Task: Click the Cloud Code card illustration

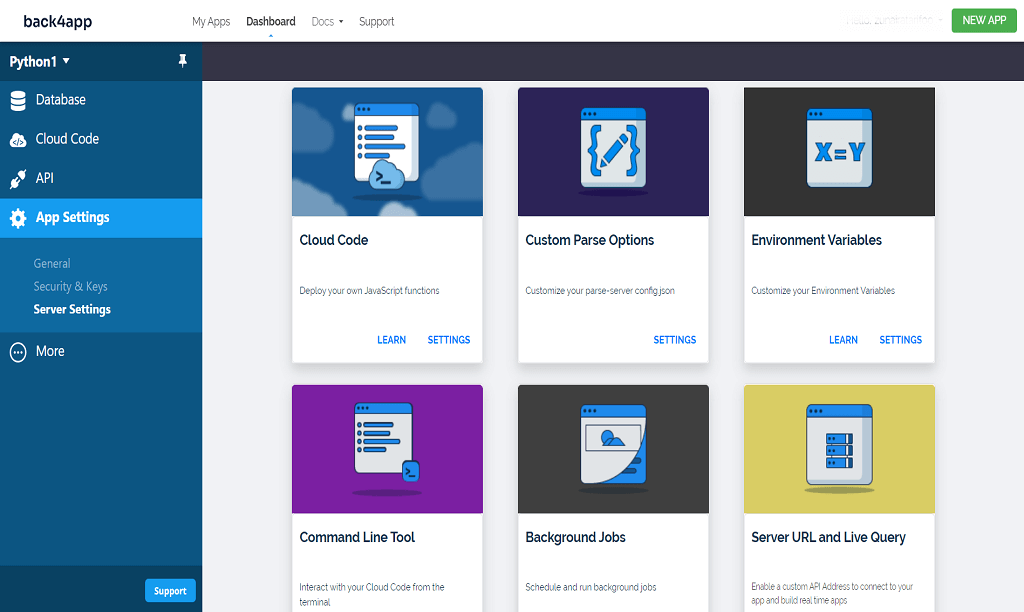Action: click(387, 152)
